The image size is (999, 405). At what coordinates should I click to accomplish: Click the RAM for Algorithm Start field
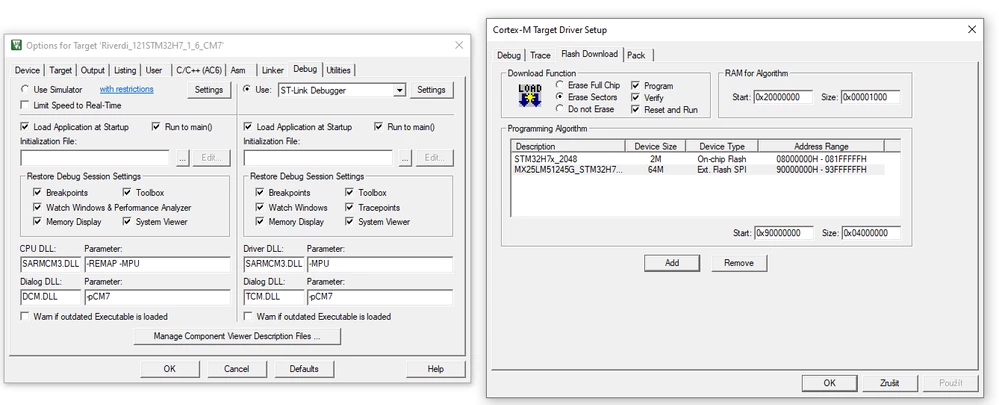coord(784,97)
